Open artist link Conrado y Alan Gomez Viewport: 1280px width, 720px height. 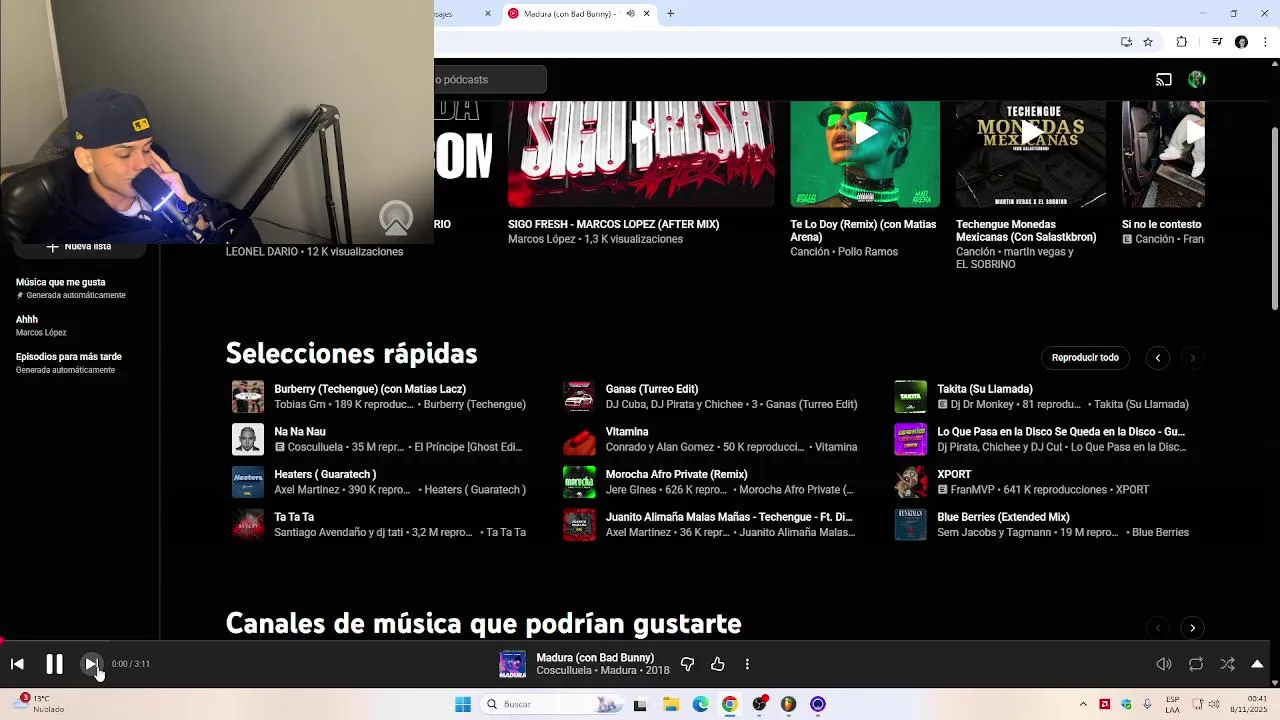[x=660, y=447]
